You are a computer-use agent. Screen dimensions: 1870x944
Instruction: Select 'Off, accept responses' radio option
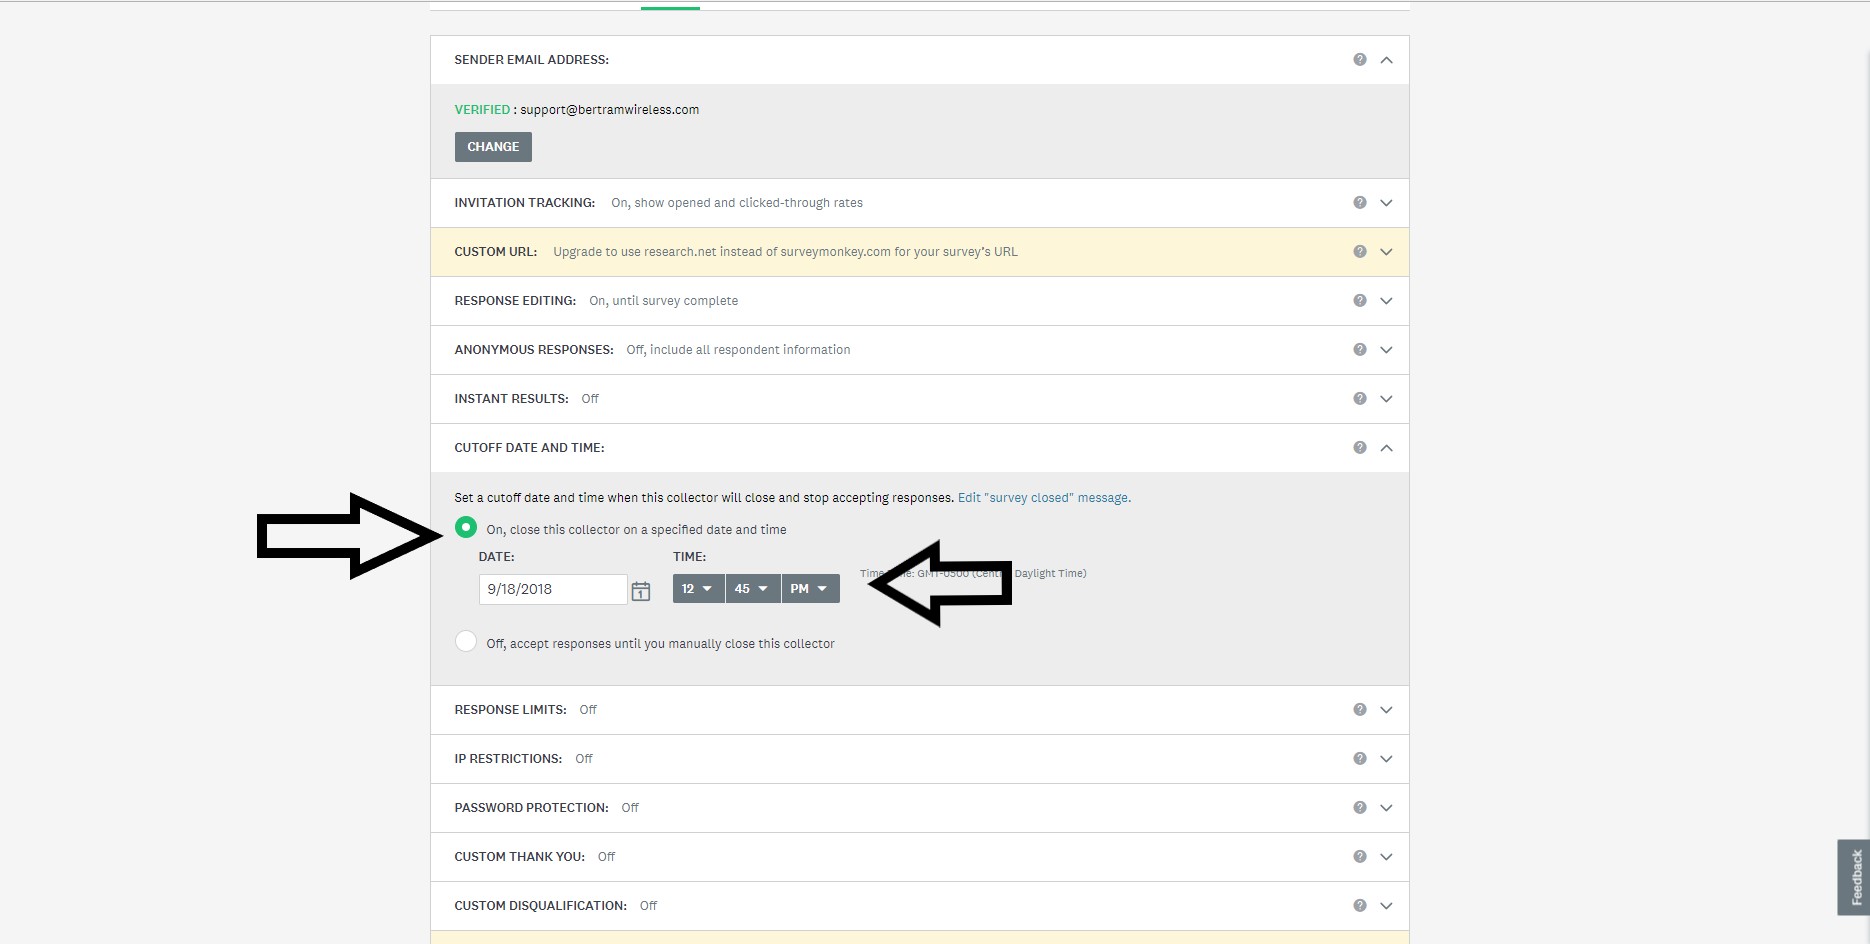[x=466, y=641]
